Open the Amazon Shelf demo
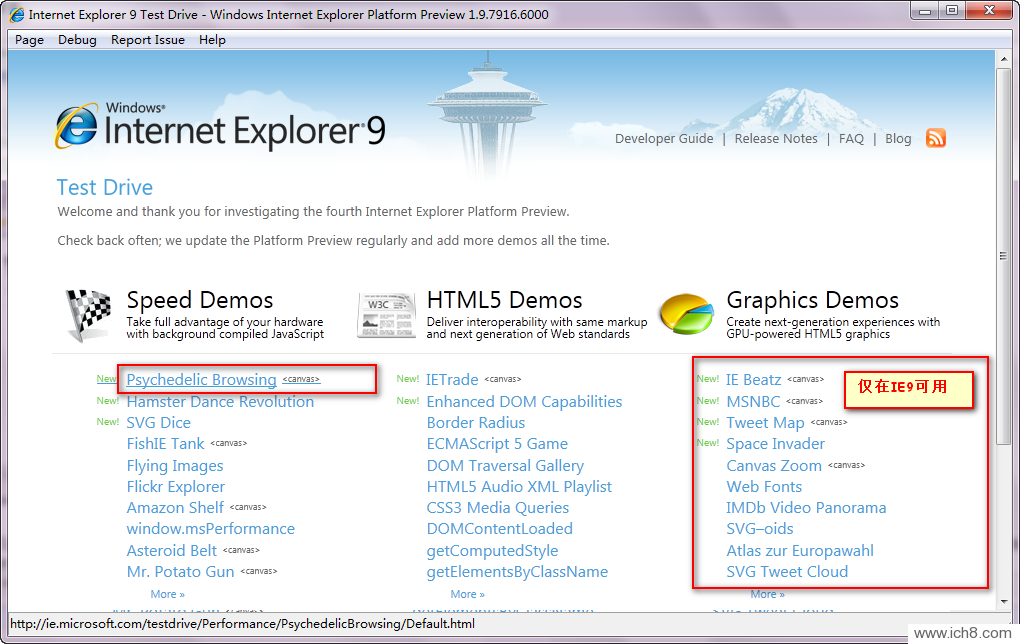1020x644 pixels. (x=175, y=507)
